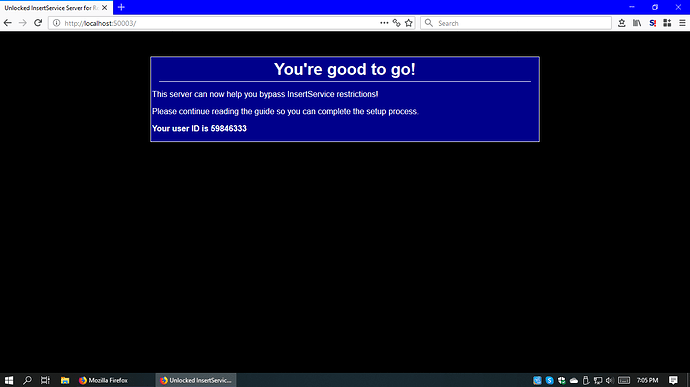Close the Firefox window
This screenshot has width=690, height=387.
tap(678, 7)
